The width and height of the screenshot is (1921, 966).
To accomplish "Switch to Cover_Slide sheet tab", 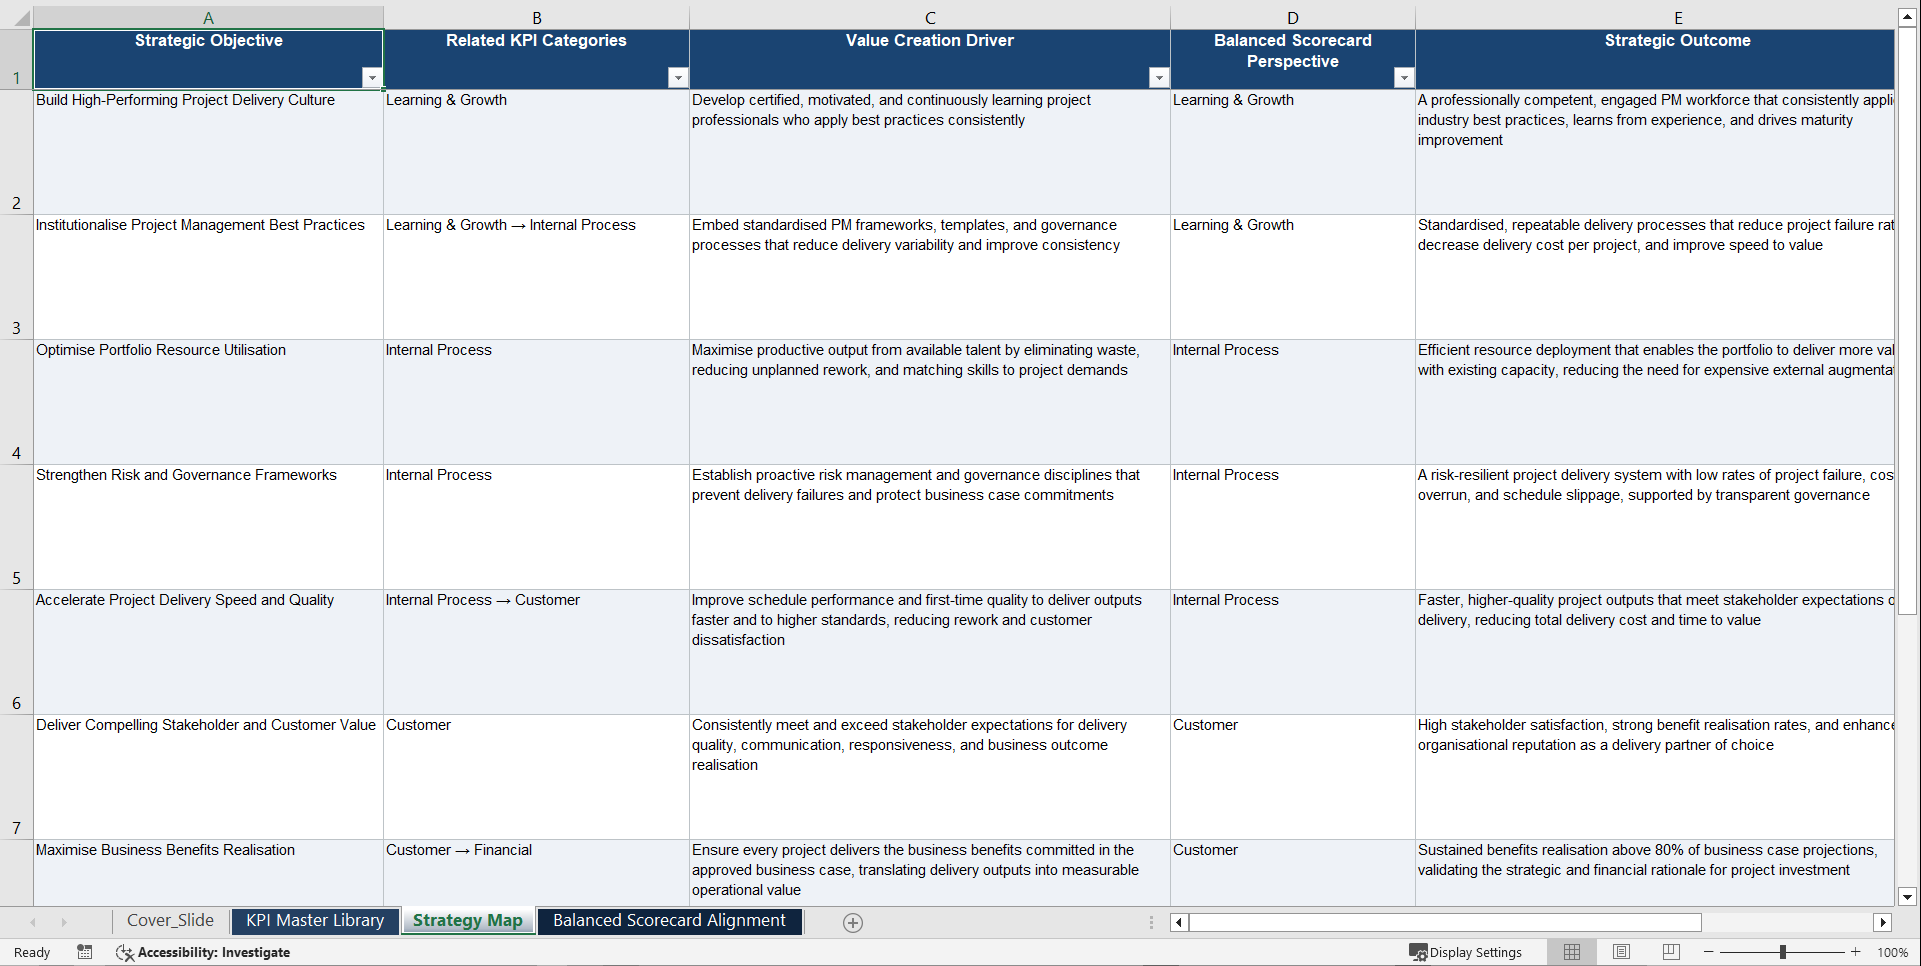I will click(170, 921).
